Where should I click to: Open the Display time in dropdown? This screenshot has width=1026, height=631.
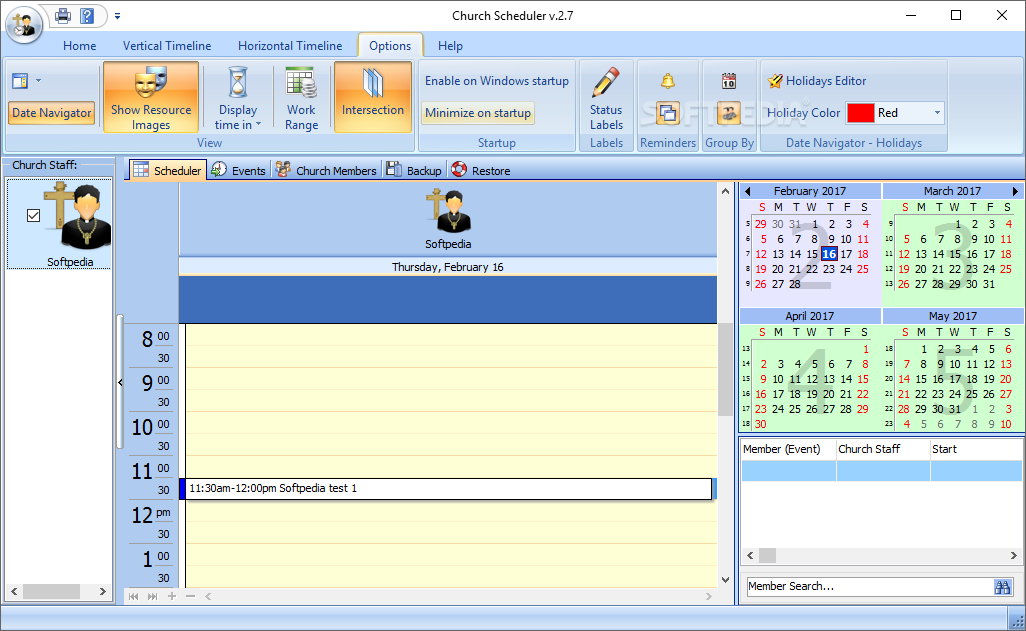tap(238, 98)
